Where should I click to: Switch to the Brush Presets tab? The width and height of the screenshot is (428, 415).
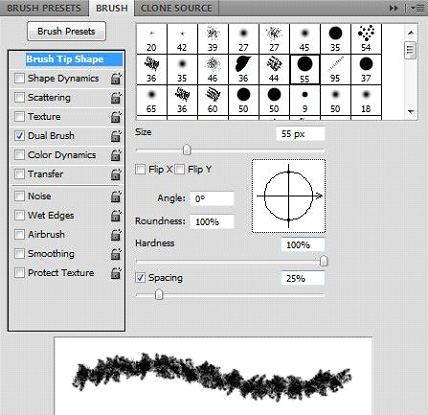[x=44, y=8]
